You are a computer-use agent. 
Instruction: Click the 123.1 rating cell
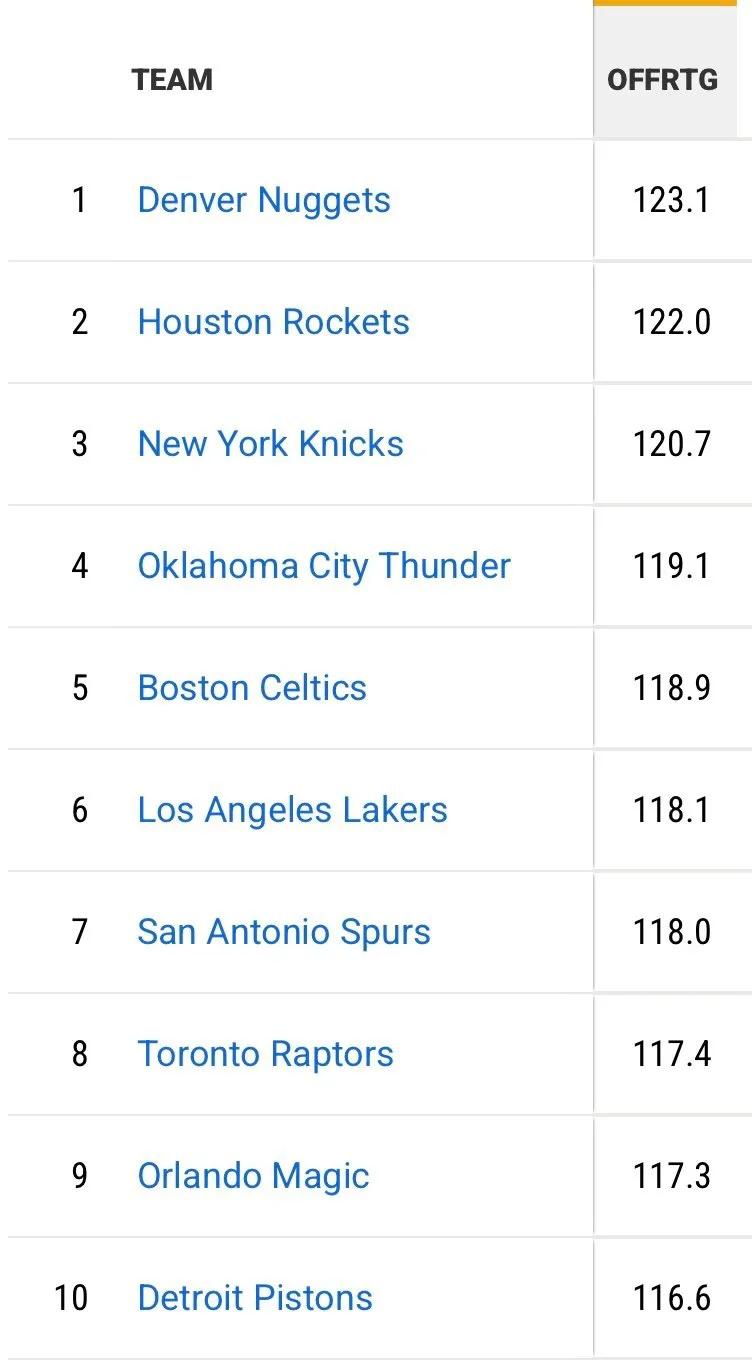[x=671, y=200]
